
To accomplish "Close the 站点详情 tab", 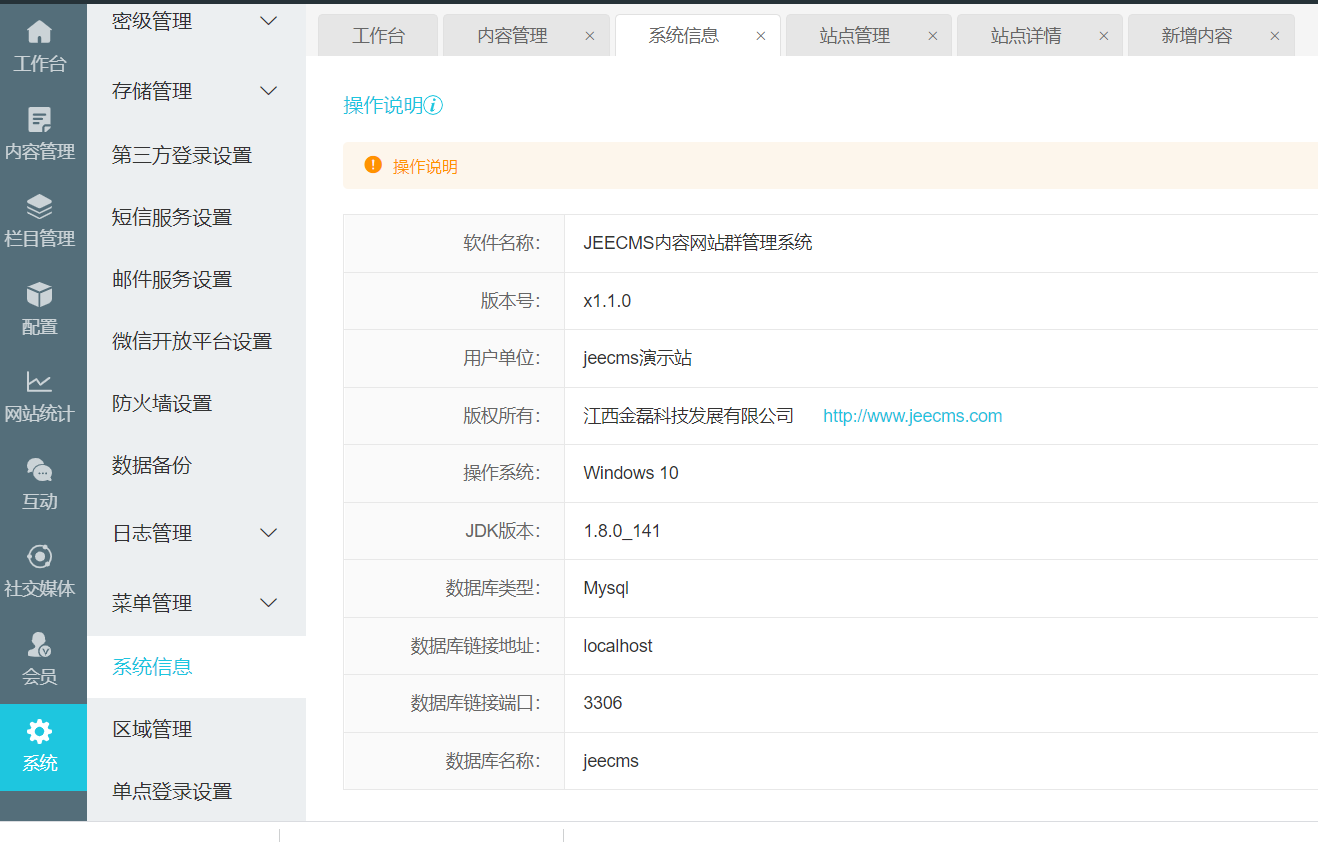I will click(1104, 36).
